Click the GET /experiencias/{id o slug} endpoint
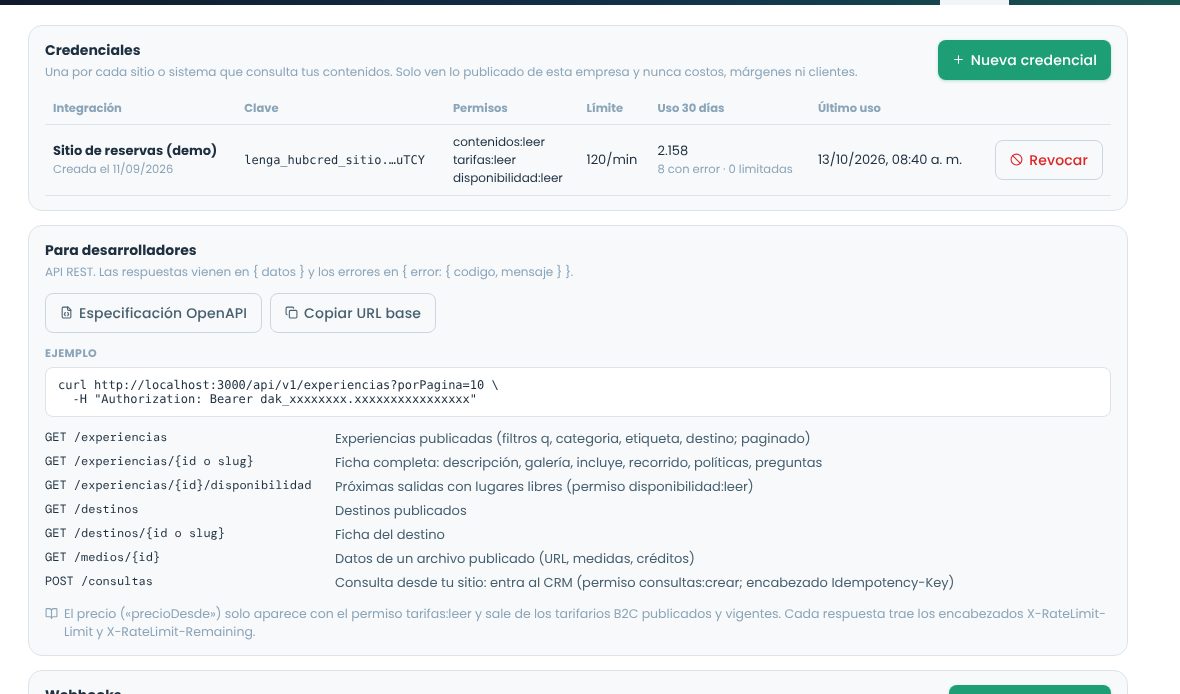This screenshot has width=1180, height=694. (x=149, y=461)
